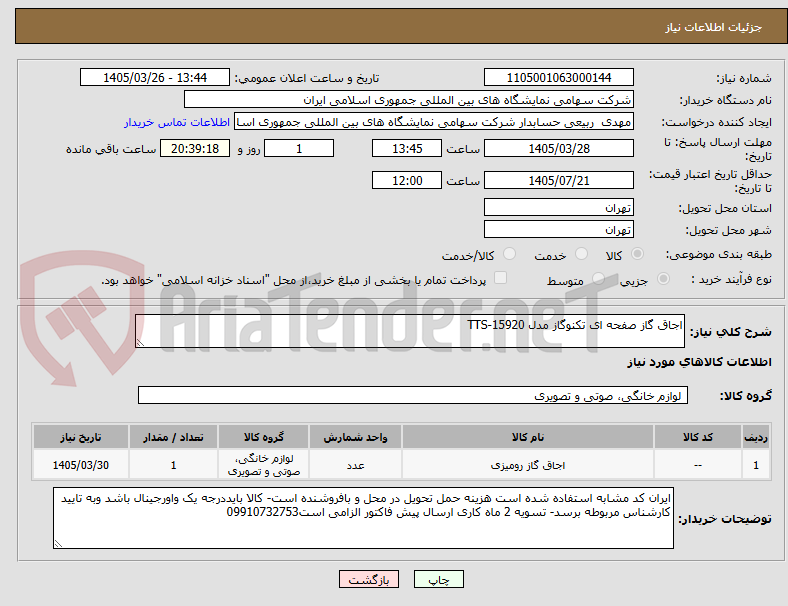
Task: Click the ردیف column header
Action: 755,437
